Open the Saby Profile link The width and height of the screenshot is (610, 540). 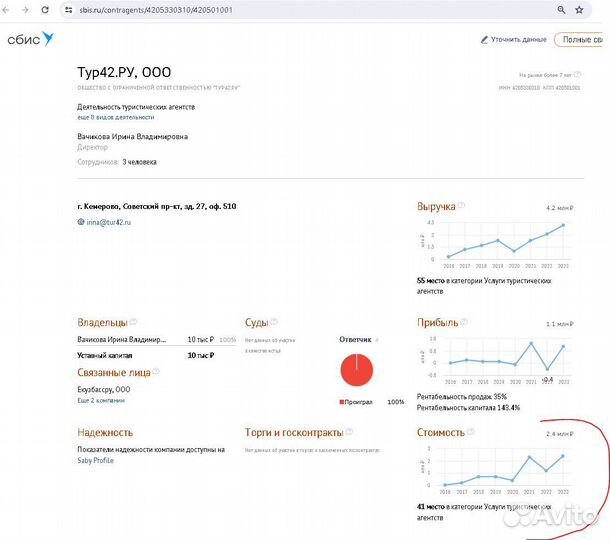(x=95, y=461)
